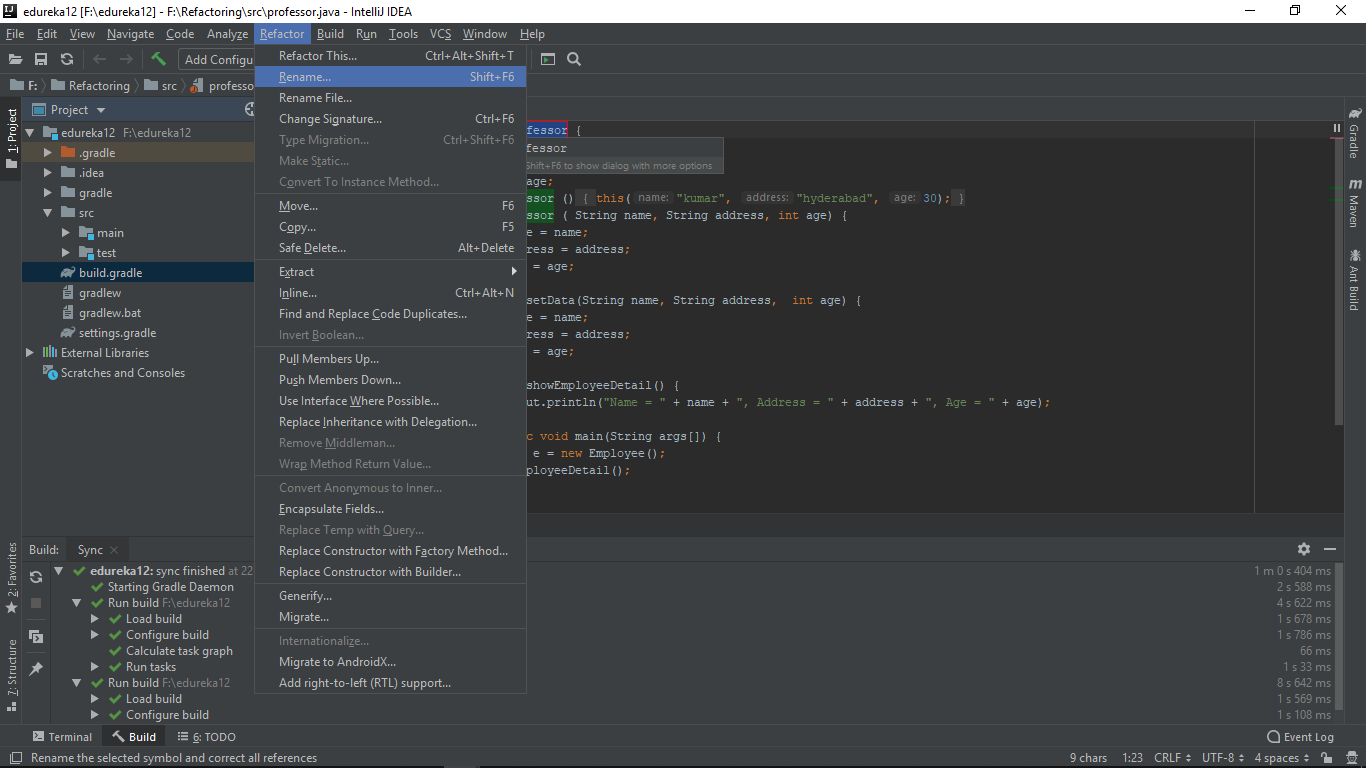
Task: Expand the Run tasks build node
Action: coord(95,667)
